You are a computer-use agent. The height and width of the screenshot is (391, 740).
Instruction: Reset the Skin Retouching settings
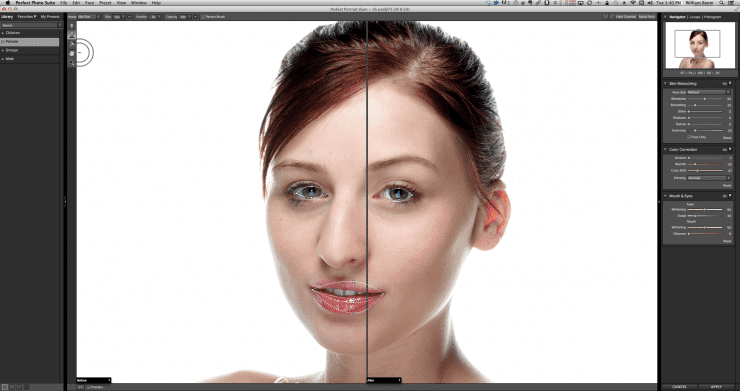tap(727, 137)
